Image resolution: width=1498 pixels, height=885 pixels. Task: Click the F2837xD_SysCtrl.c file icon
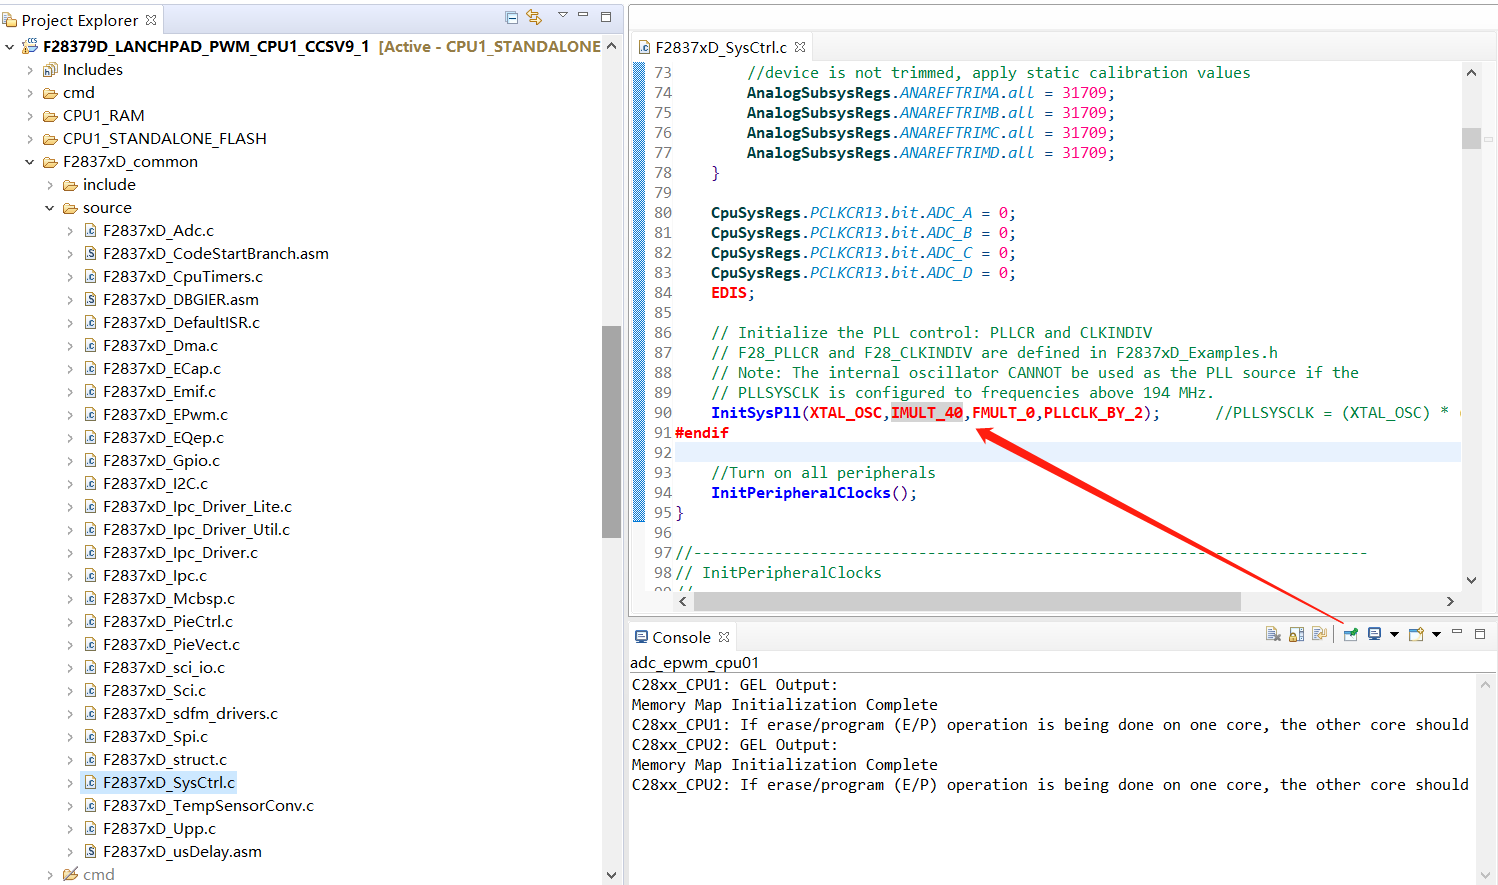[90, 783]
